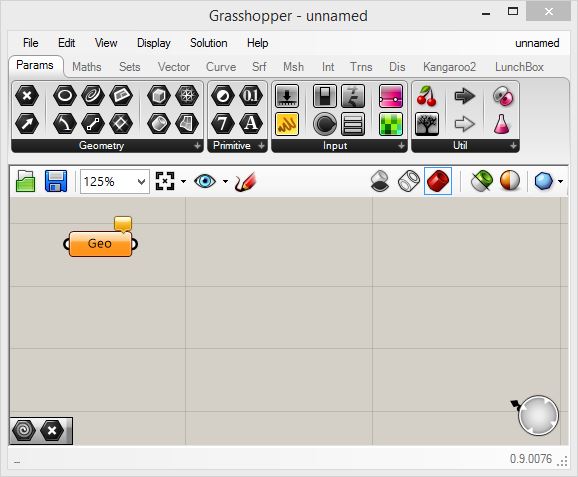
Task: Open the file browser folder button
Action: 25,181
